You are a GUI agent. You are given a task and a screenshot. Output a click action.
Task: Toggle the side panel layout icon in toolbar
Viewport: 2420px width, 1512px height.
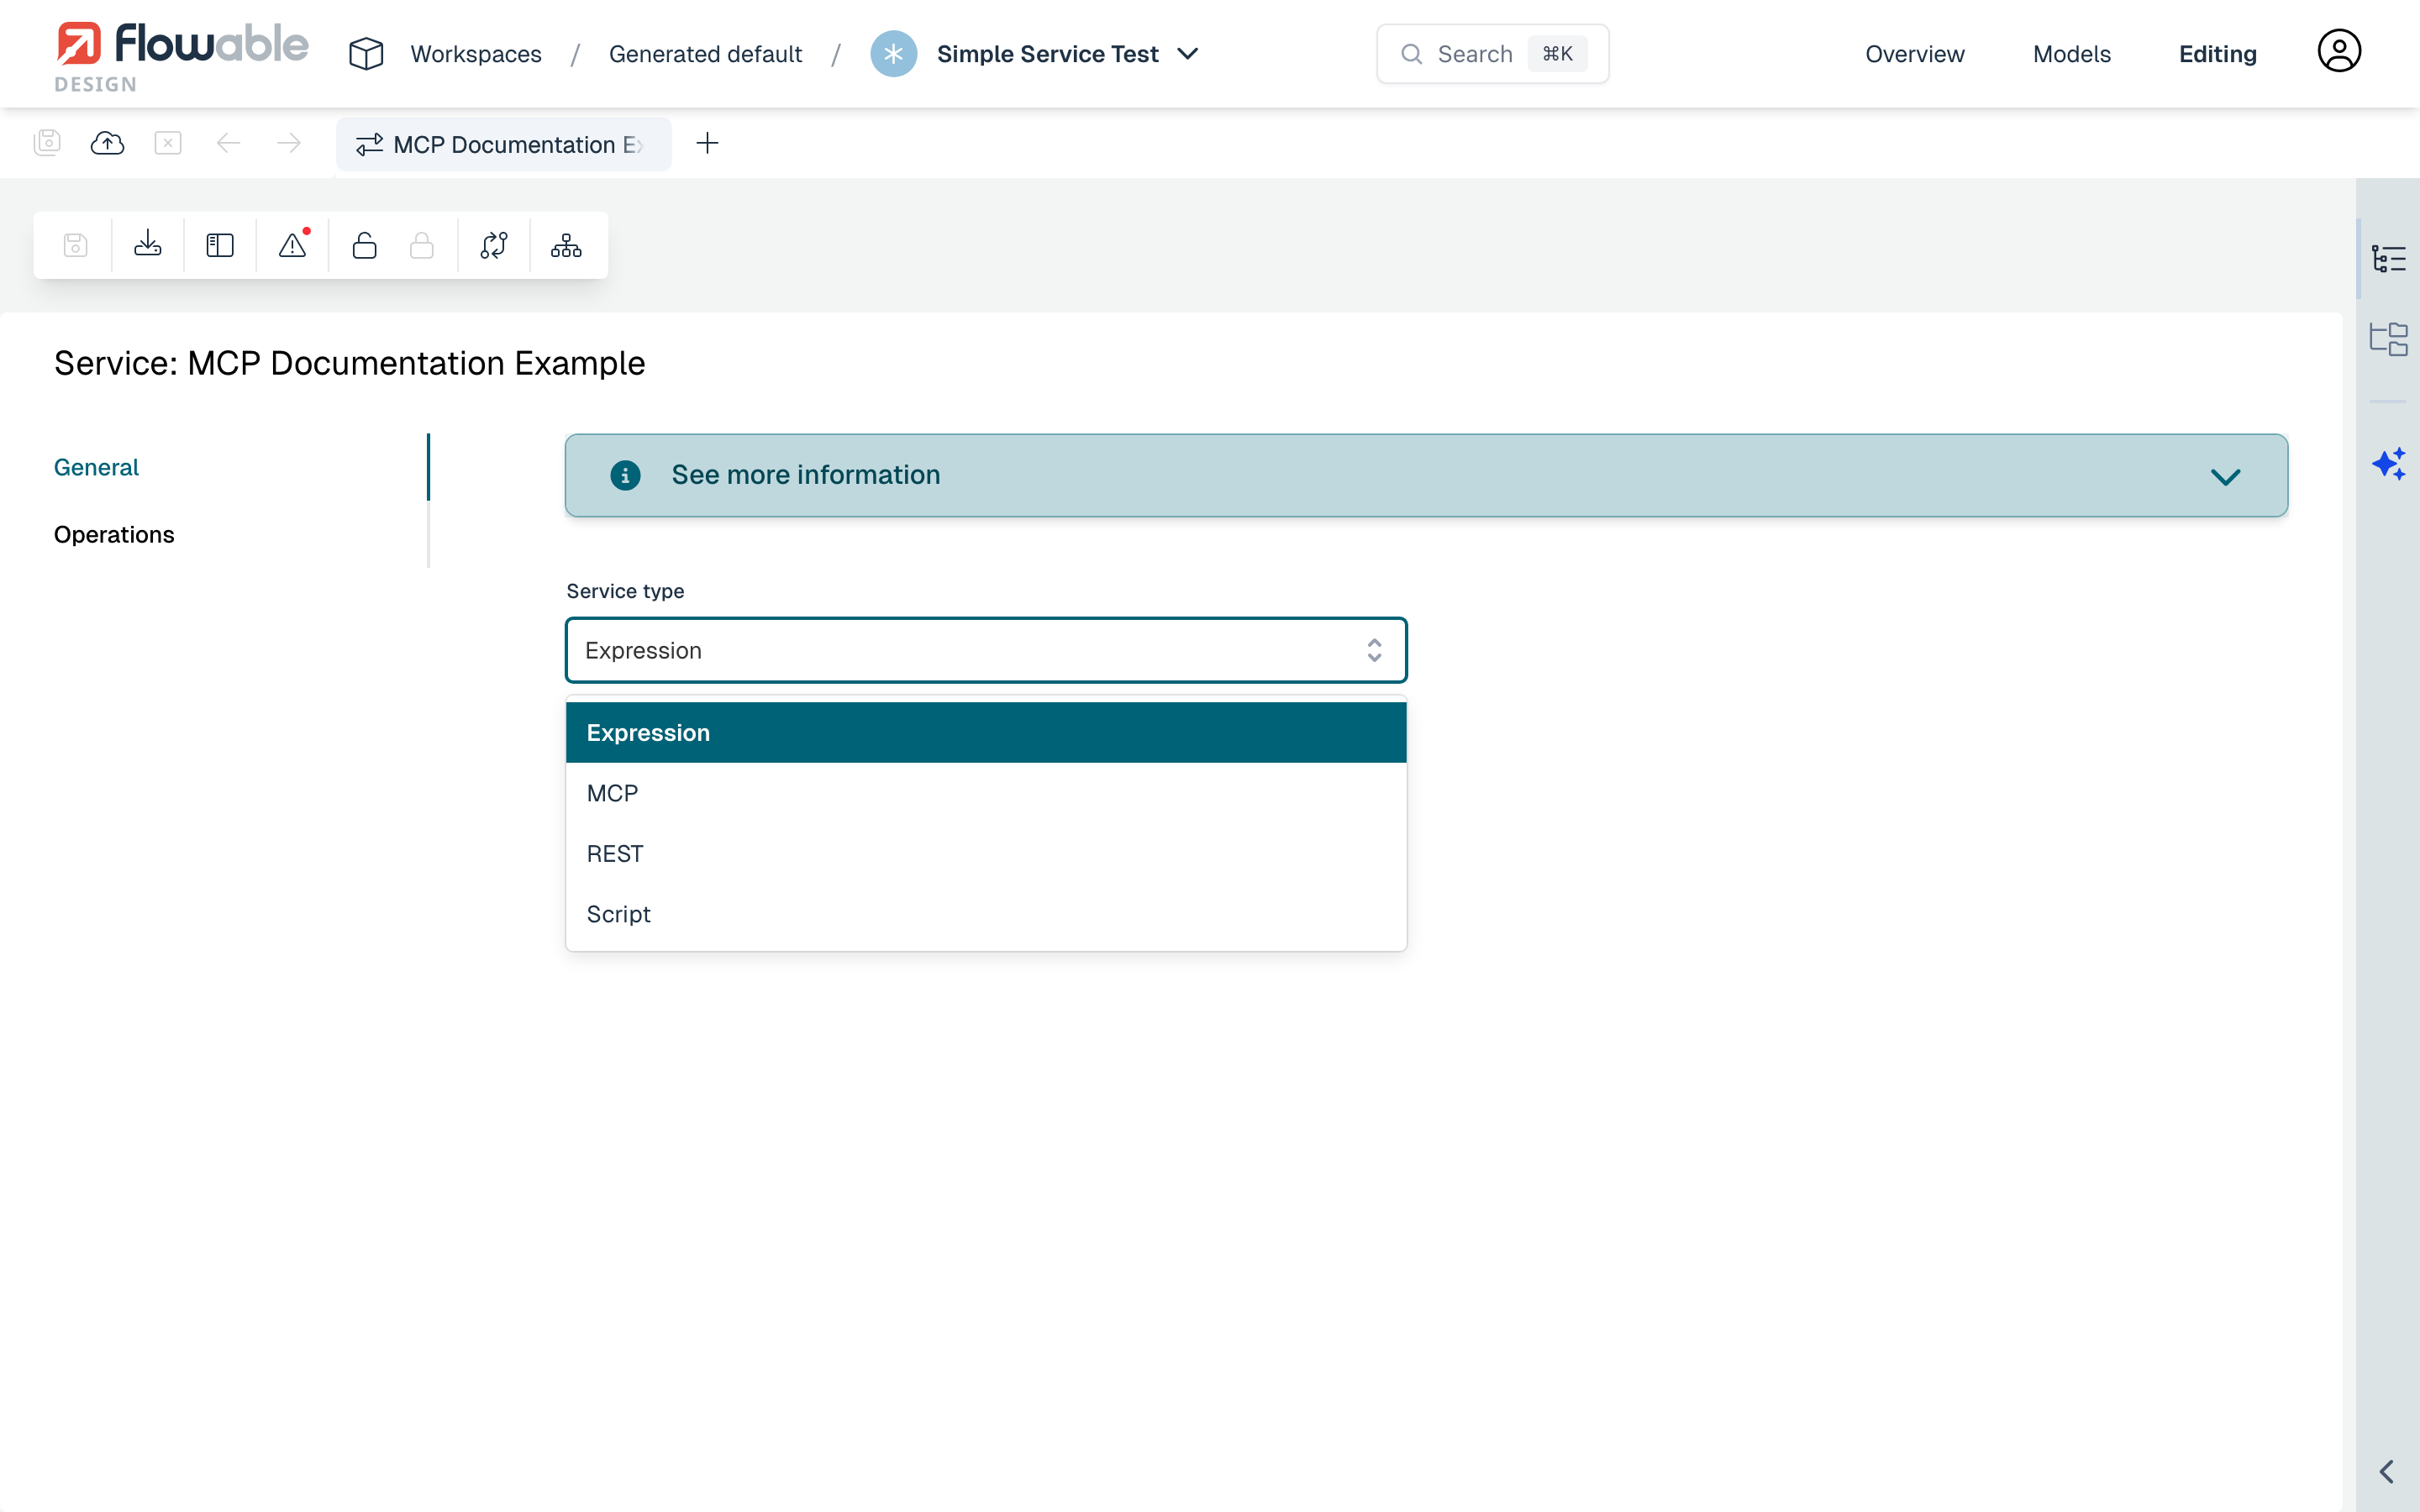point(219,245)
